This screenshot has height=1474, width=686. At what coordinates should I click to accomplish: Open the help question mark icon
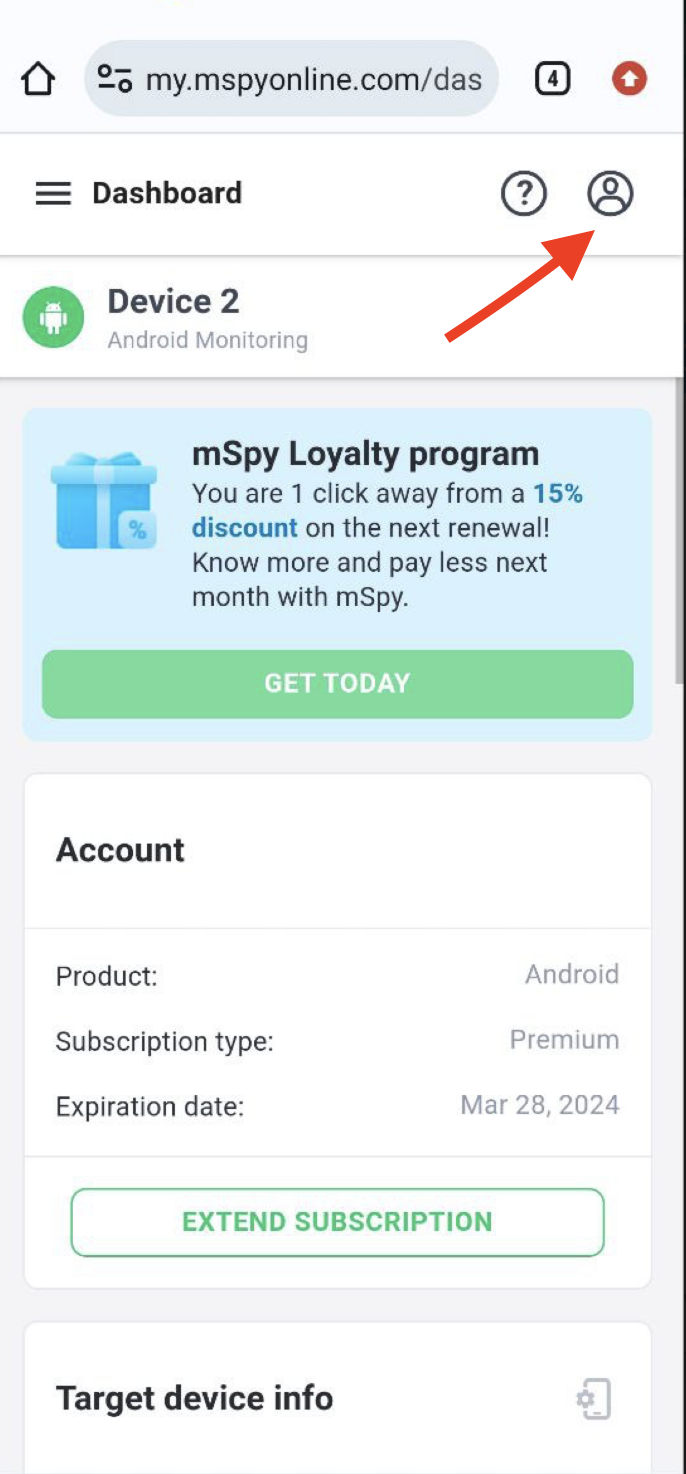pyautogui.click(x=524, y=193)
